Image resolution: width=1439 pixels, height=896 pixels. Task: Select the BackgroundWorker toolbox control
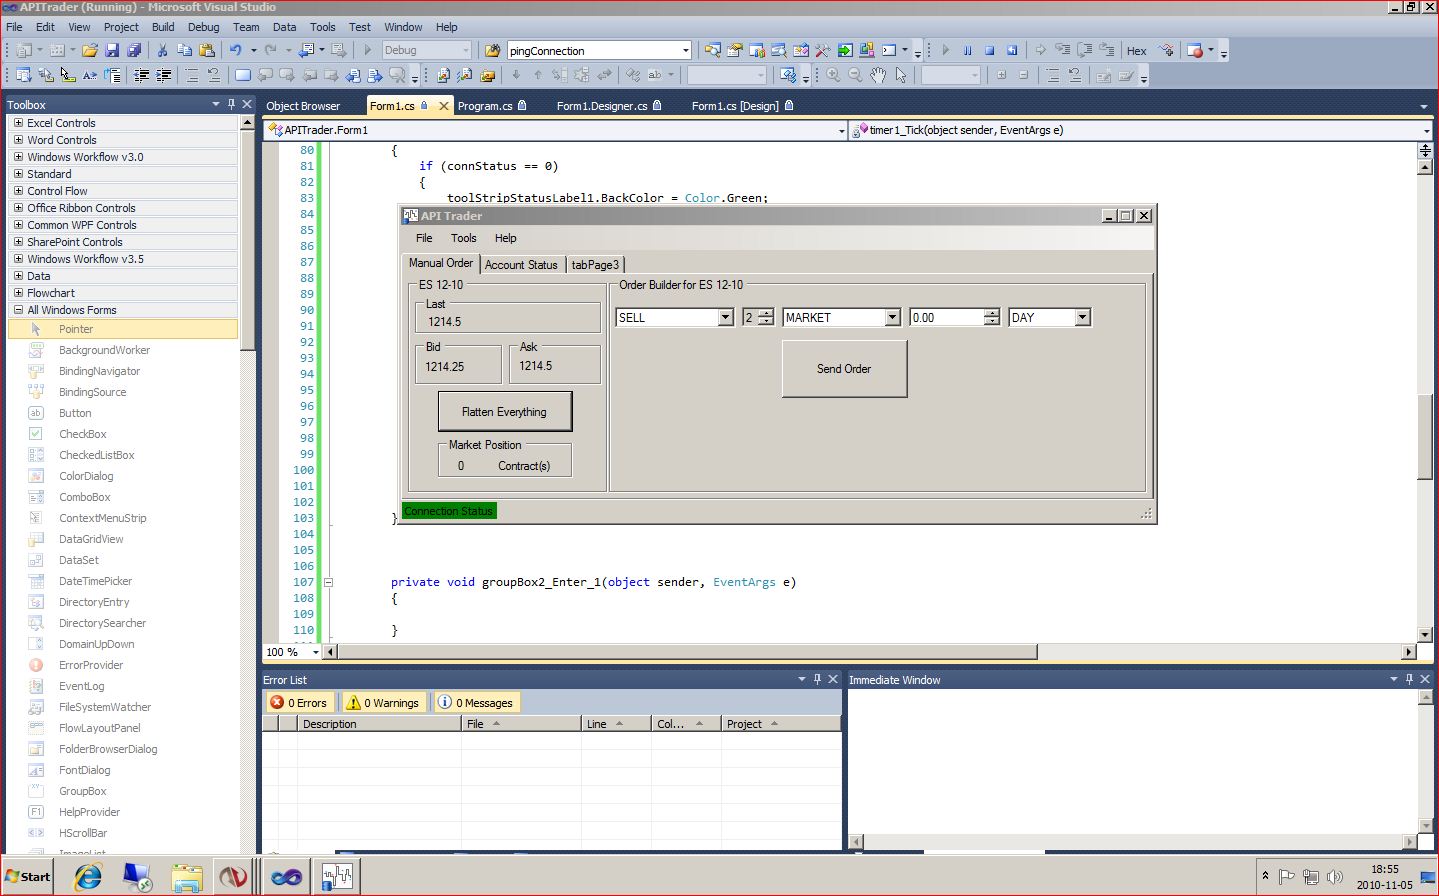104,350
